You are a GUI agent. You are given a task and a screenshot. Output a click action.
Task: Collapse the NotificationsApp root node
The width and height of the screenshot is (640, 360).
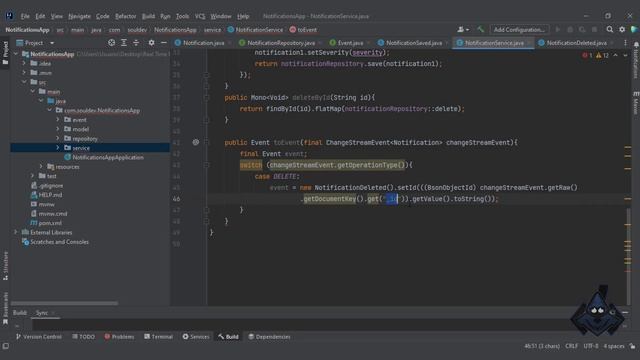(16, 54)
